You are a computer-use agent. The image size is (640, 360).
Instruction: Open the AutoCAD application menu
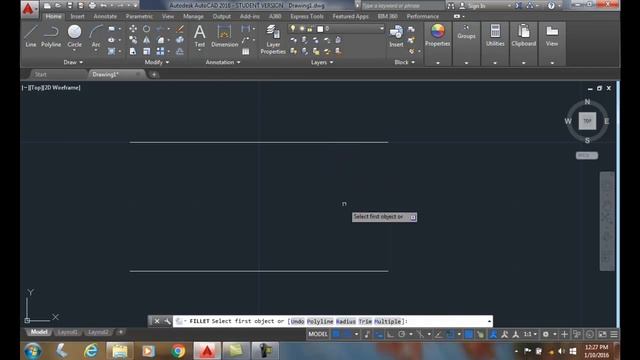point(29,8)
